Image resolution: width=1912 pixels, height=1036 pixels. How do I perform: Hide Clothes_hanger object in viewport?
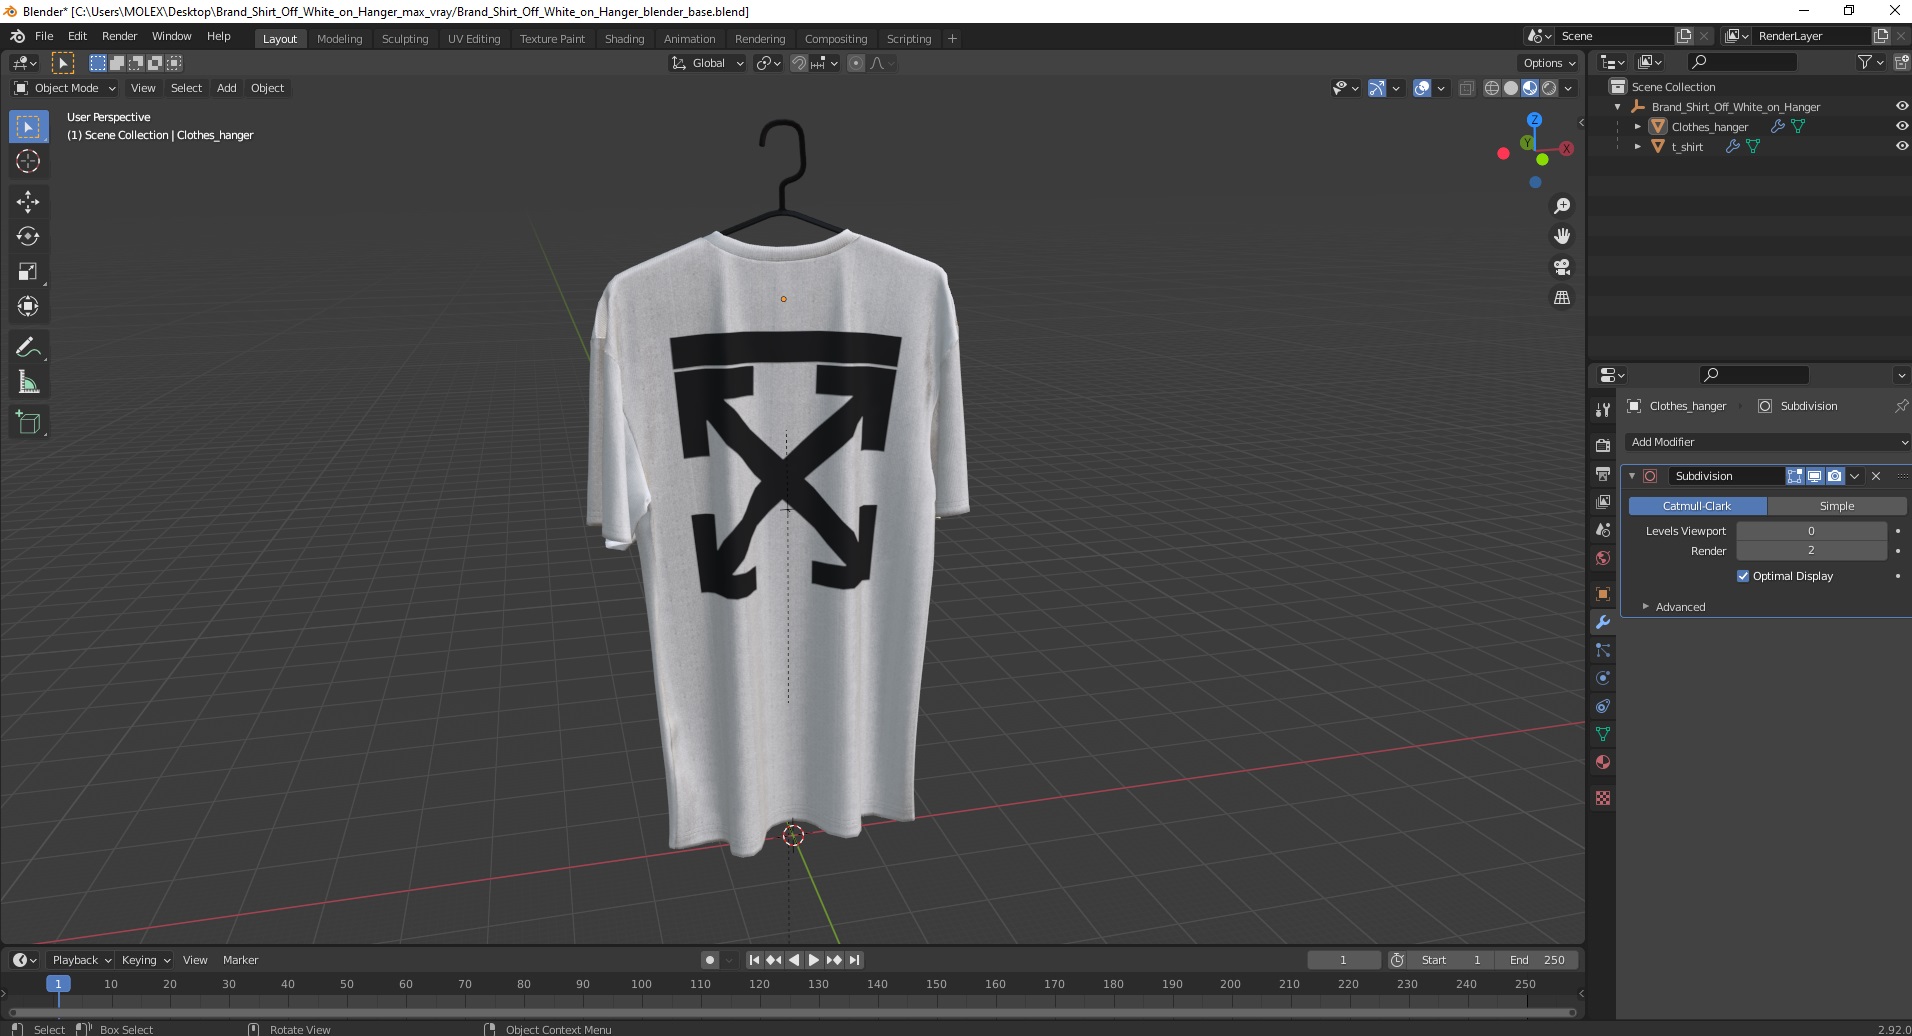1901,126
